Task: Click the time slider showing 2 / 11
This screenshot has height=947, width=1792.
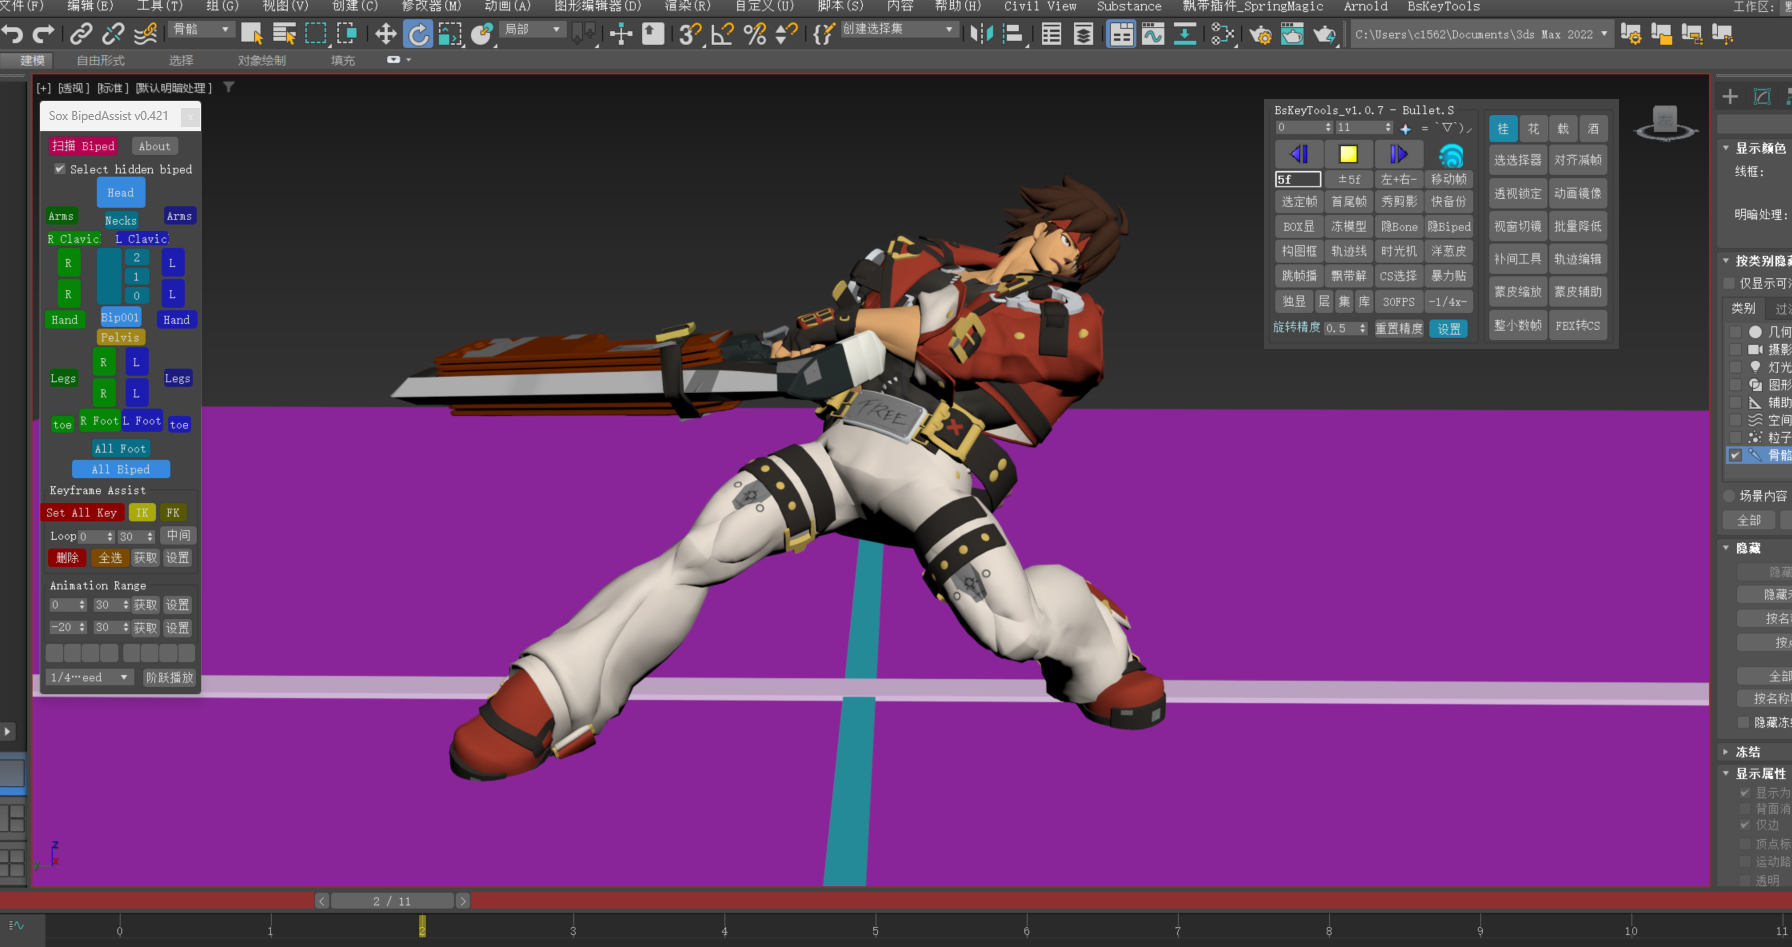Action: 392,901
